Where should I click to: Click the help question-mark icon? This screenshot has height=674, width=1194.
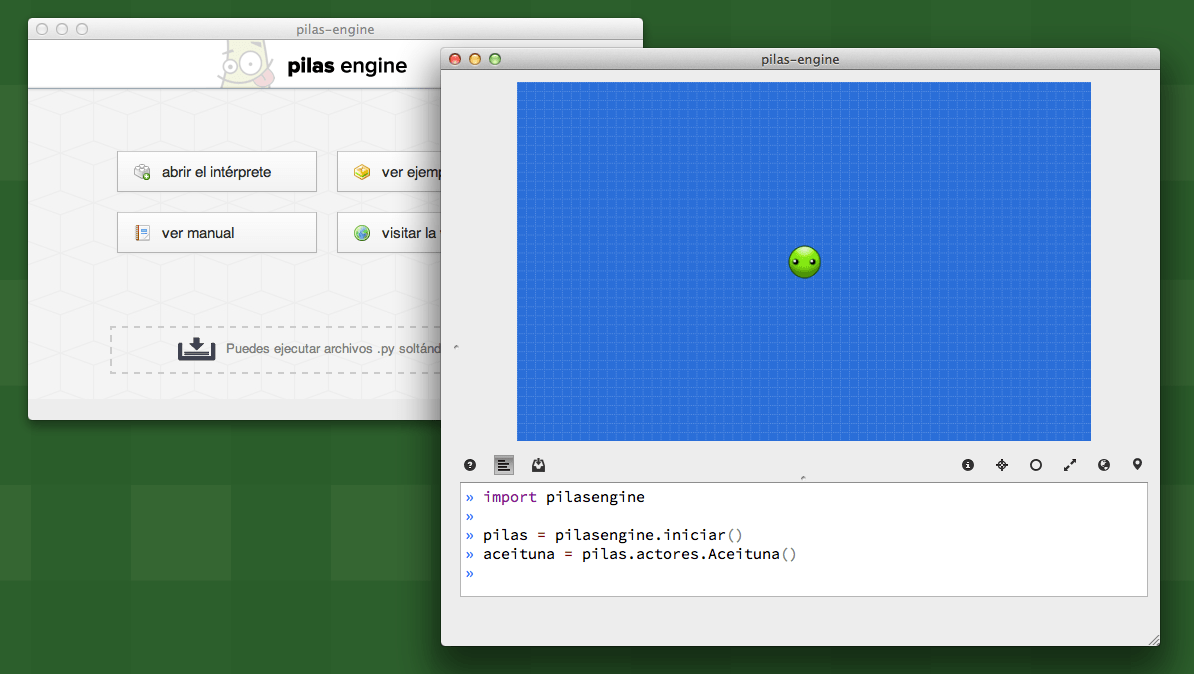(470, 465)
